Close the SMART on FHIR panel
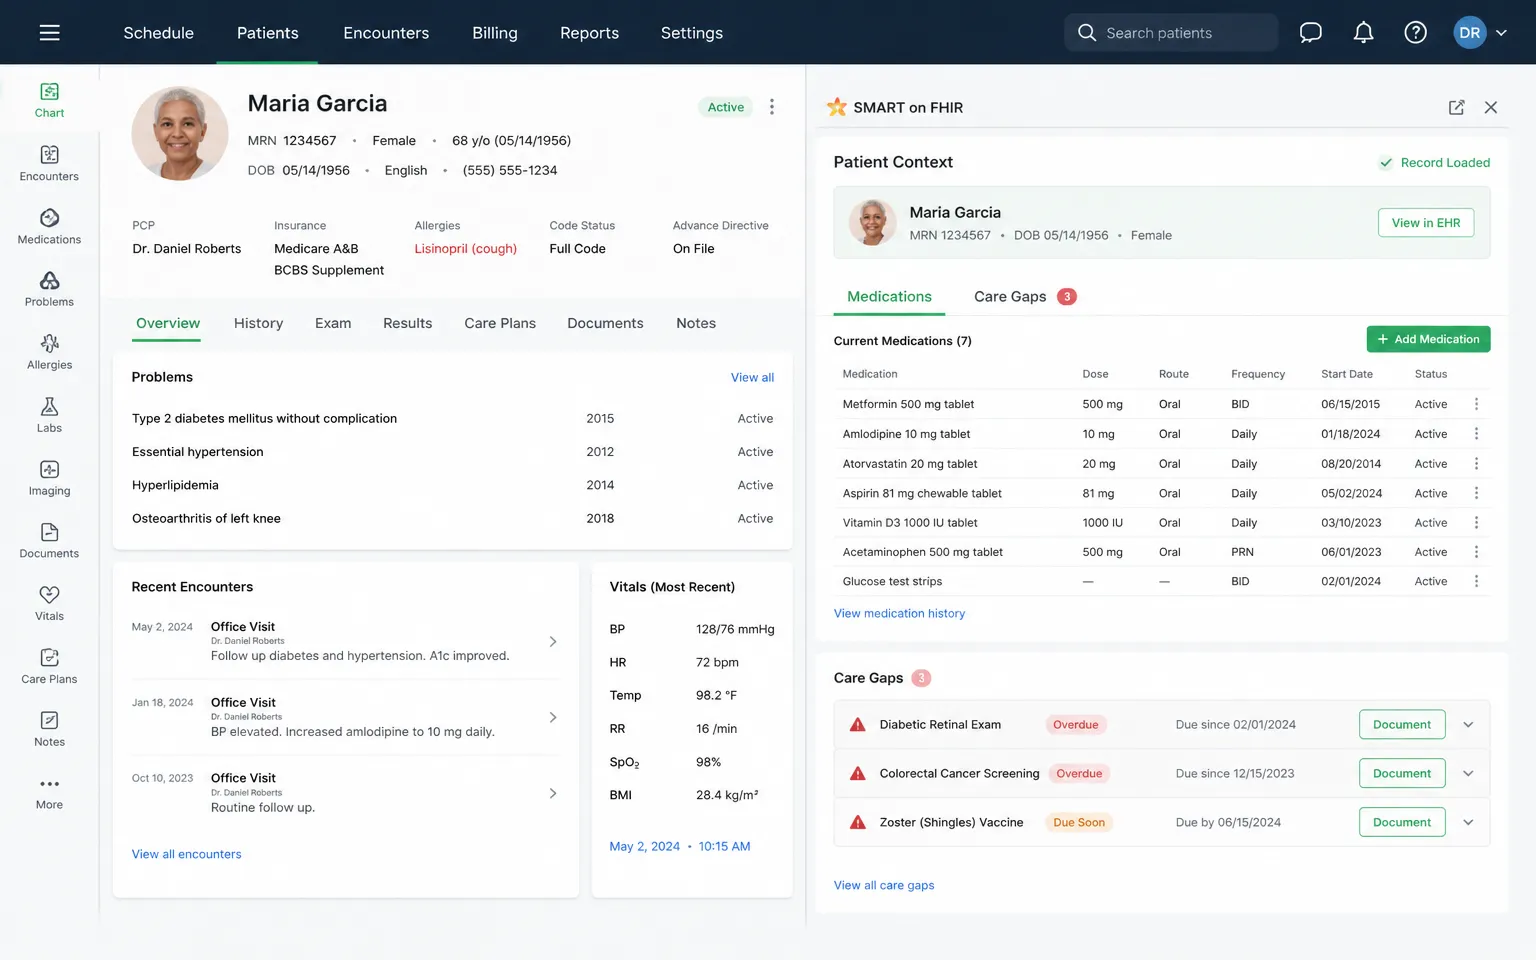The width and height of the screenshot is (1536, 960). pyautogui.click(x=1491, y=107)
